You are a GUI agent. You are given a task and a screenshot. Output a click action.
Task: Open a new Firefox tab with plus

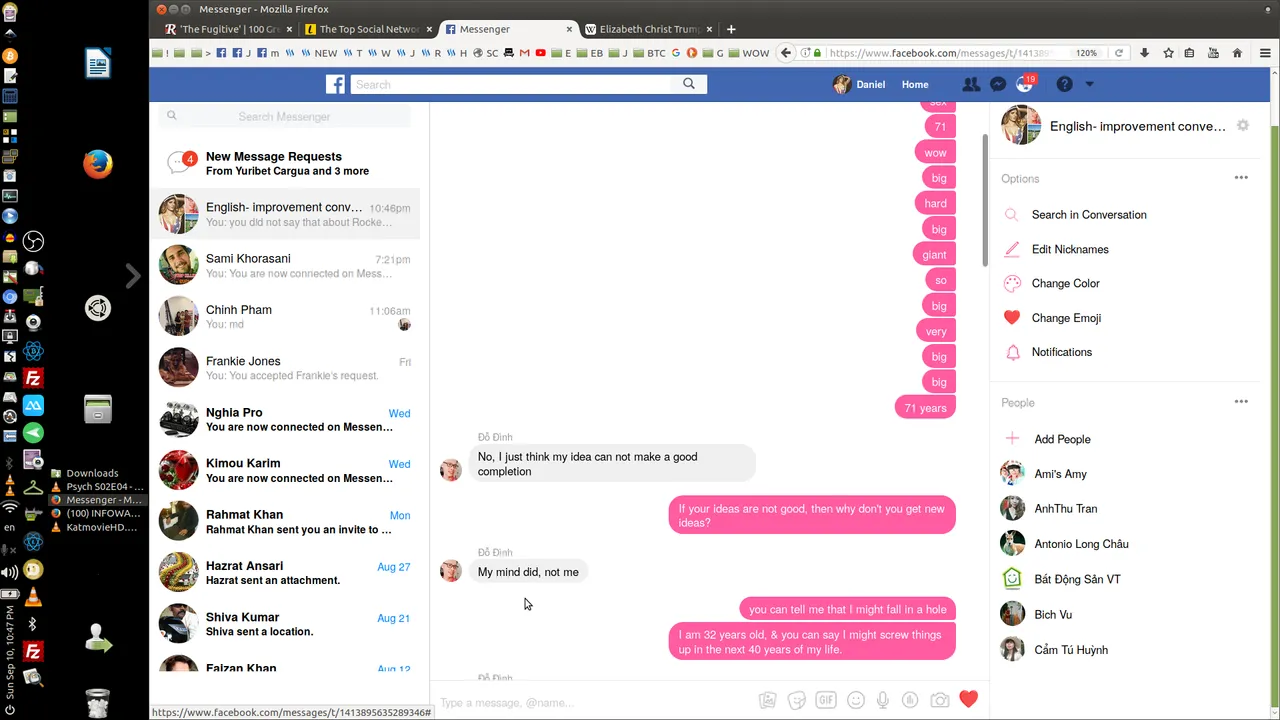[x=731, y=29]
